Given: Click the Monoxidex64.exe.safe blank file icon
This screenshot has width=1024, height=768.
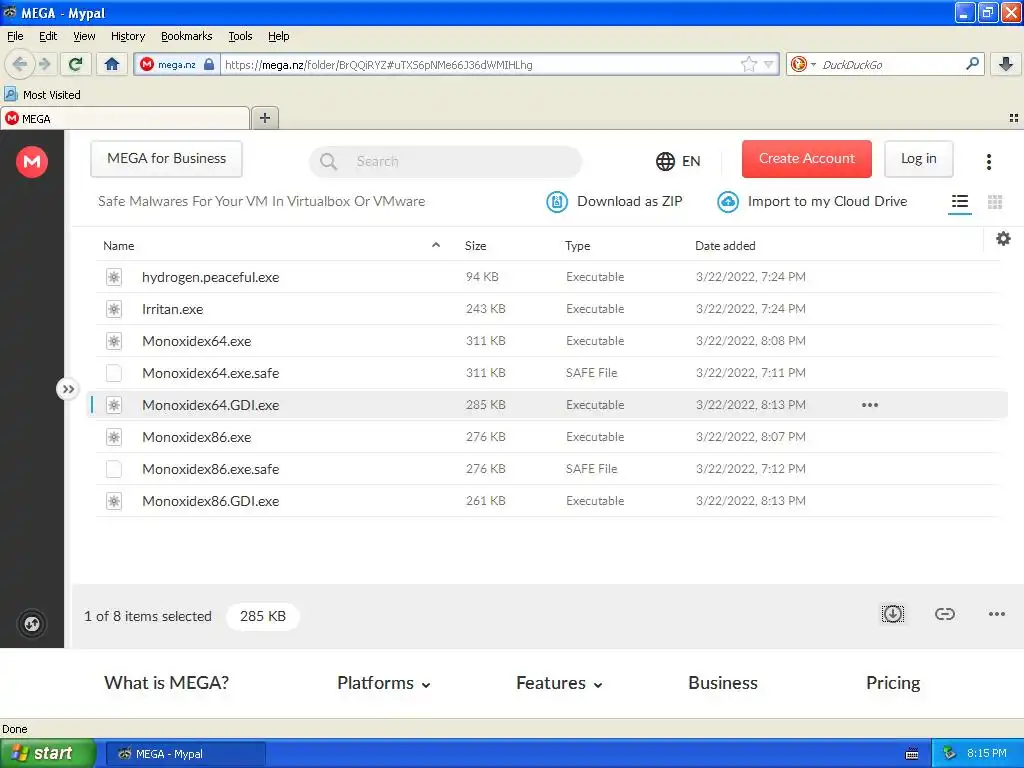Looking at the screenshot, I should [x=114, y=373].
